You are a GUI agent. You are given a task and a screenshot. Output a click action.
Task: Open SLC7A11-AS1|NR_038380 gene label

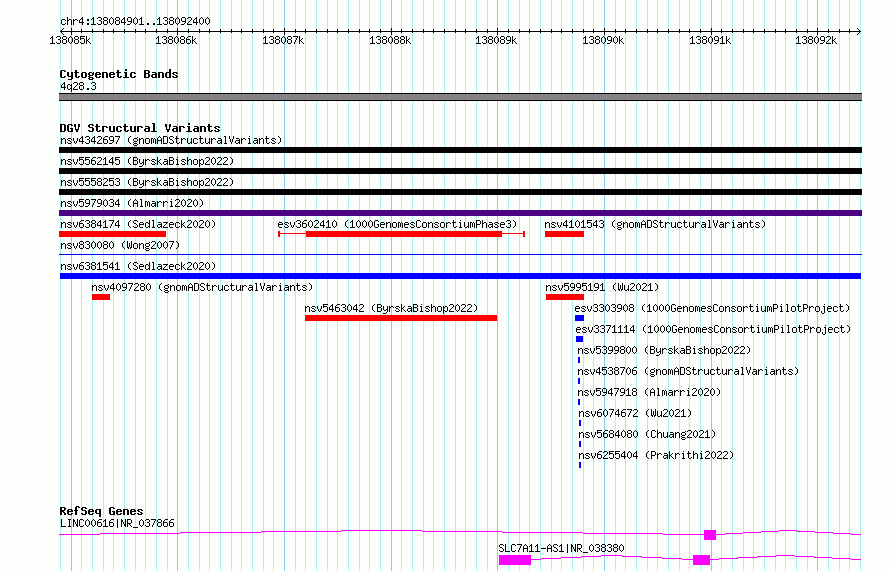(561, 548)
